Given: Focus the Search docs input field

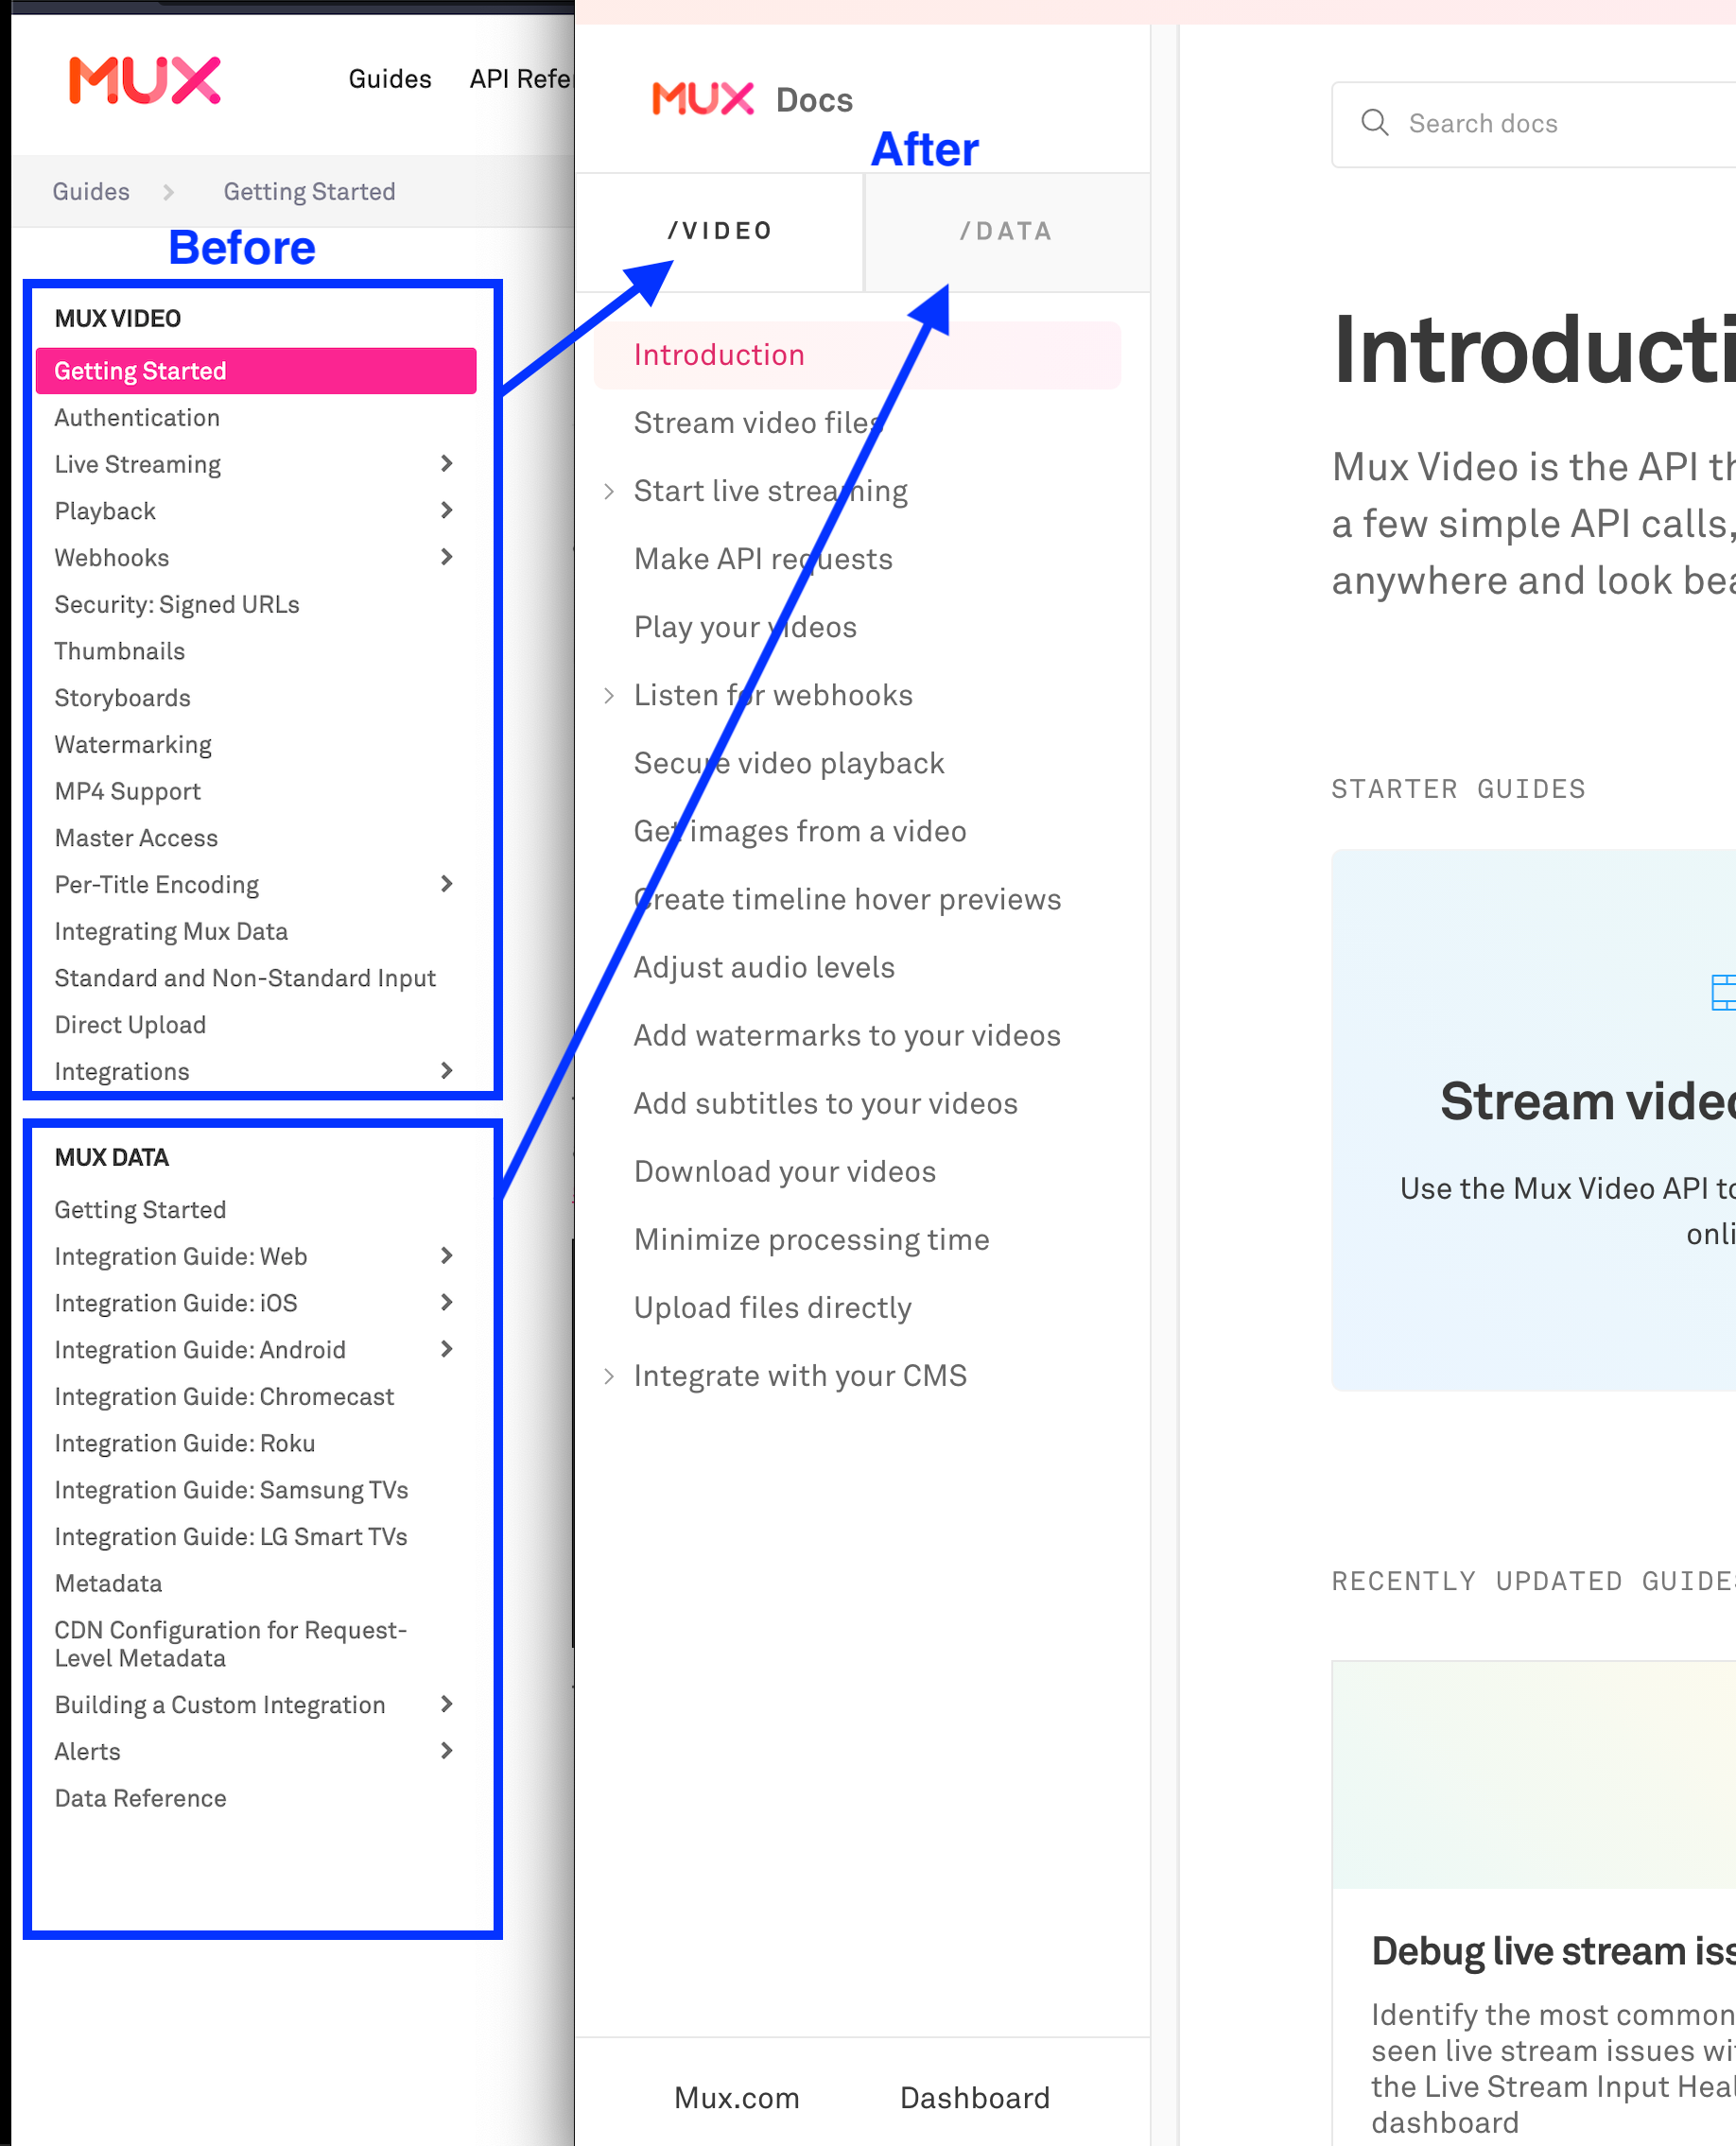Looking at the screenshot, I should tap(1534, 124).
